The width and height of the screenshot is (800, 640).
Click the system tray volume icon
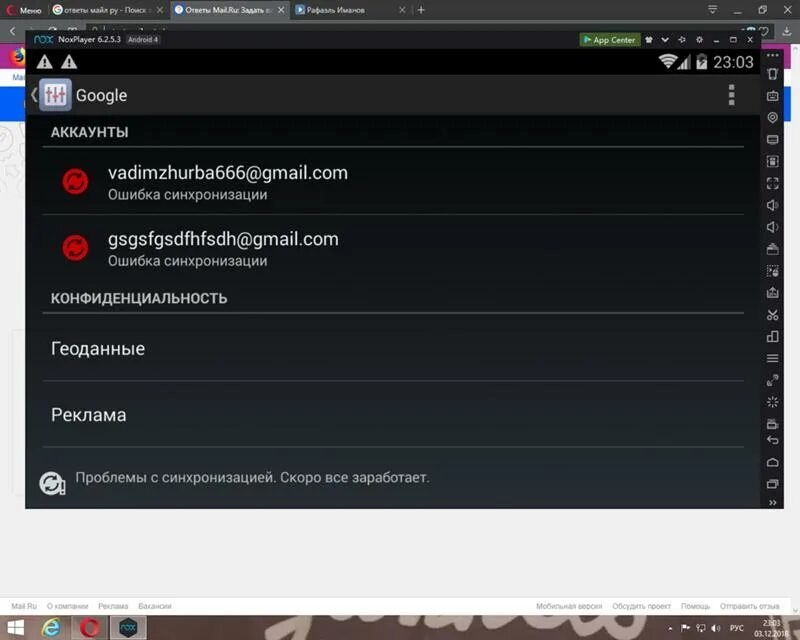716,628
